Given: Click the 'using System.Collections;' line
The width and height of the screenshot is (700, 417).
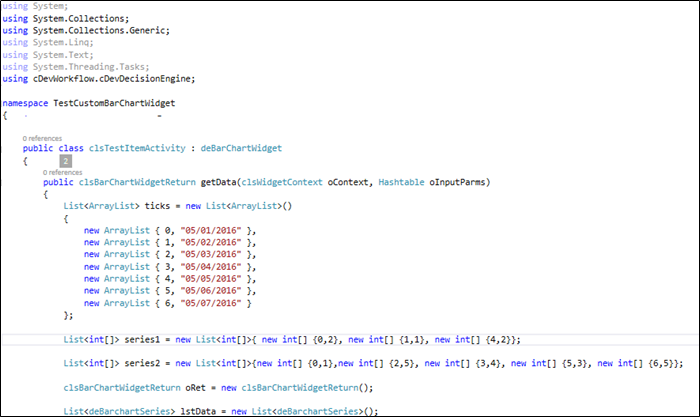Looking at the screenshot, I should coord(66,19).
